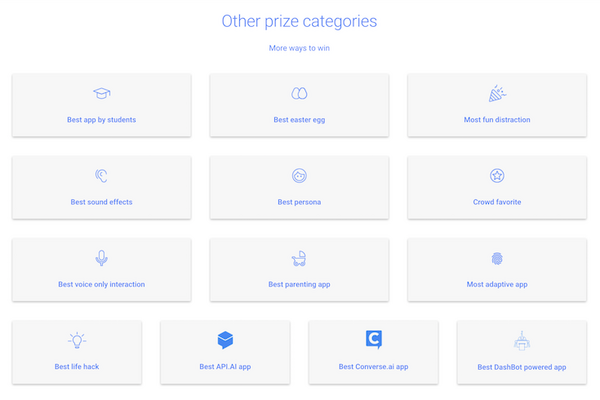
Task: Click the party popper icon
Action: 497,93
